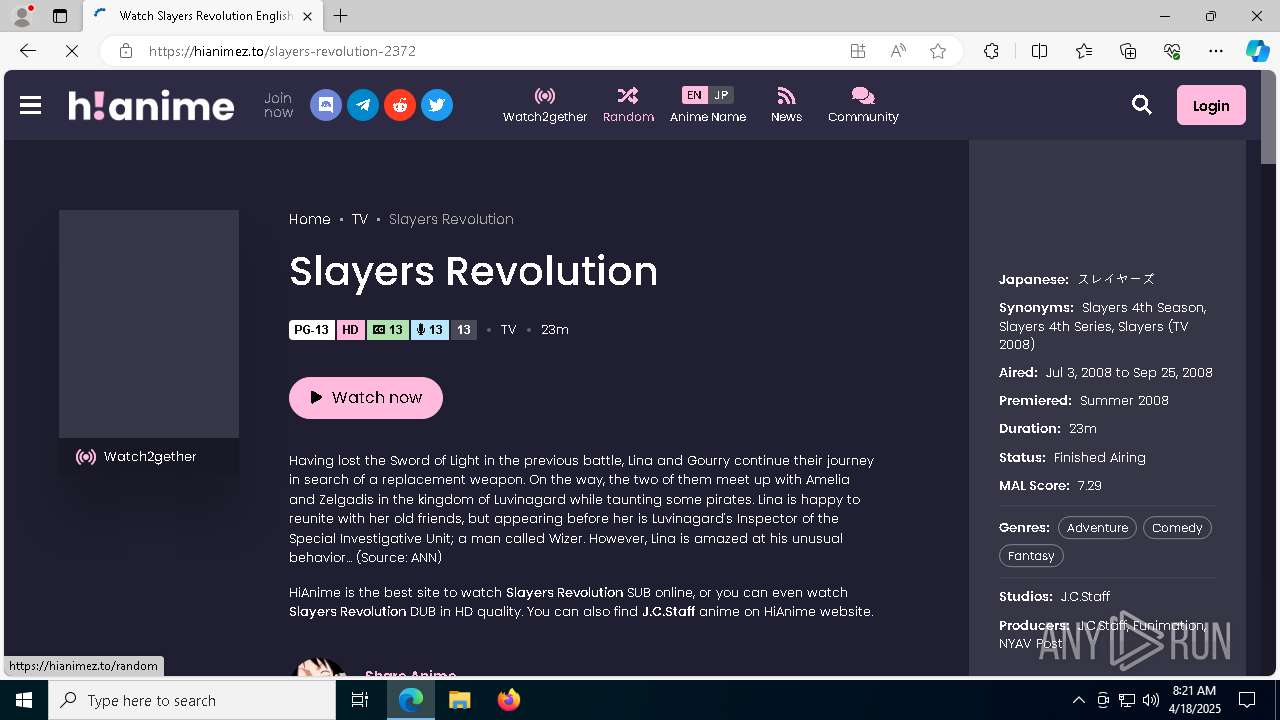Click the HD quality badge
This screenshot has height=720, width=1280.
350,330
